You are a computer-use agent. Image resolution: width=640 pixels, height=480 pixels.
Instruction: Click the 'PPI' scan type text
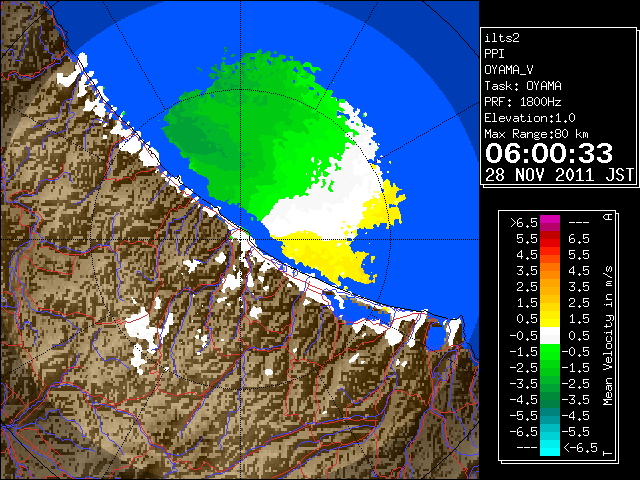pyautogui.click(x=494, y=54)
